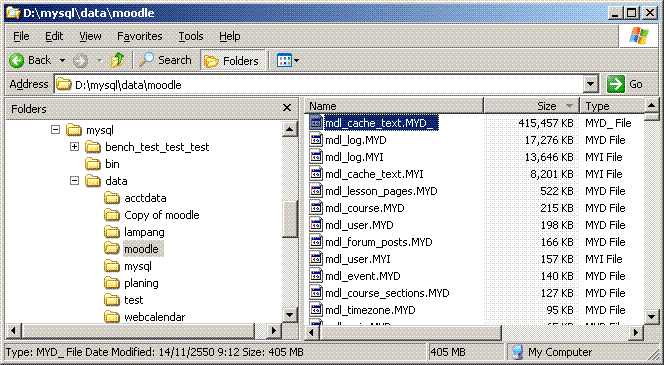Select the mdl_log.MYD file icon
The image size is (664, 365).
[x=316, y=140]
